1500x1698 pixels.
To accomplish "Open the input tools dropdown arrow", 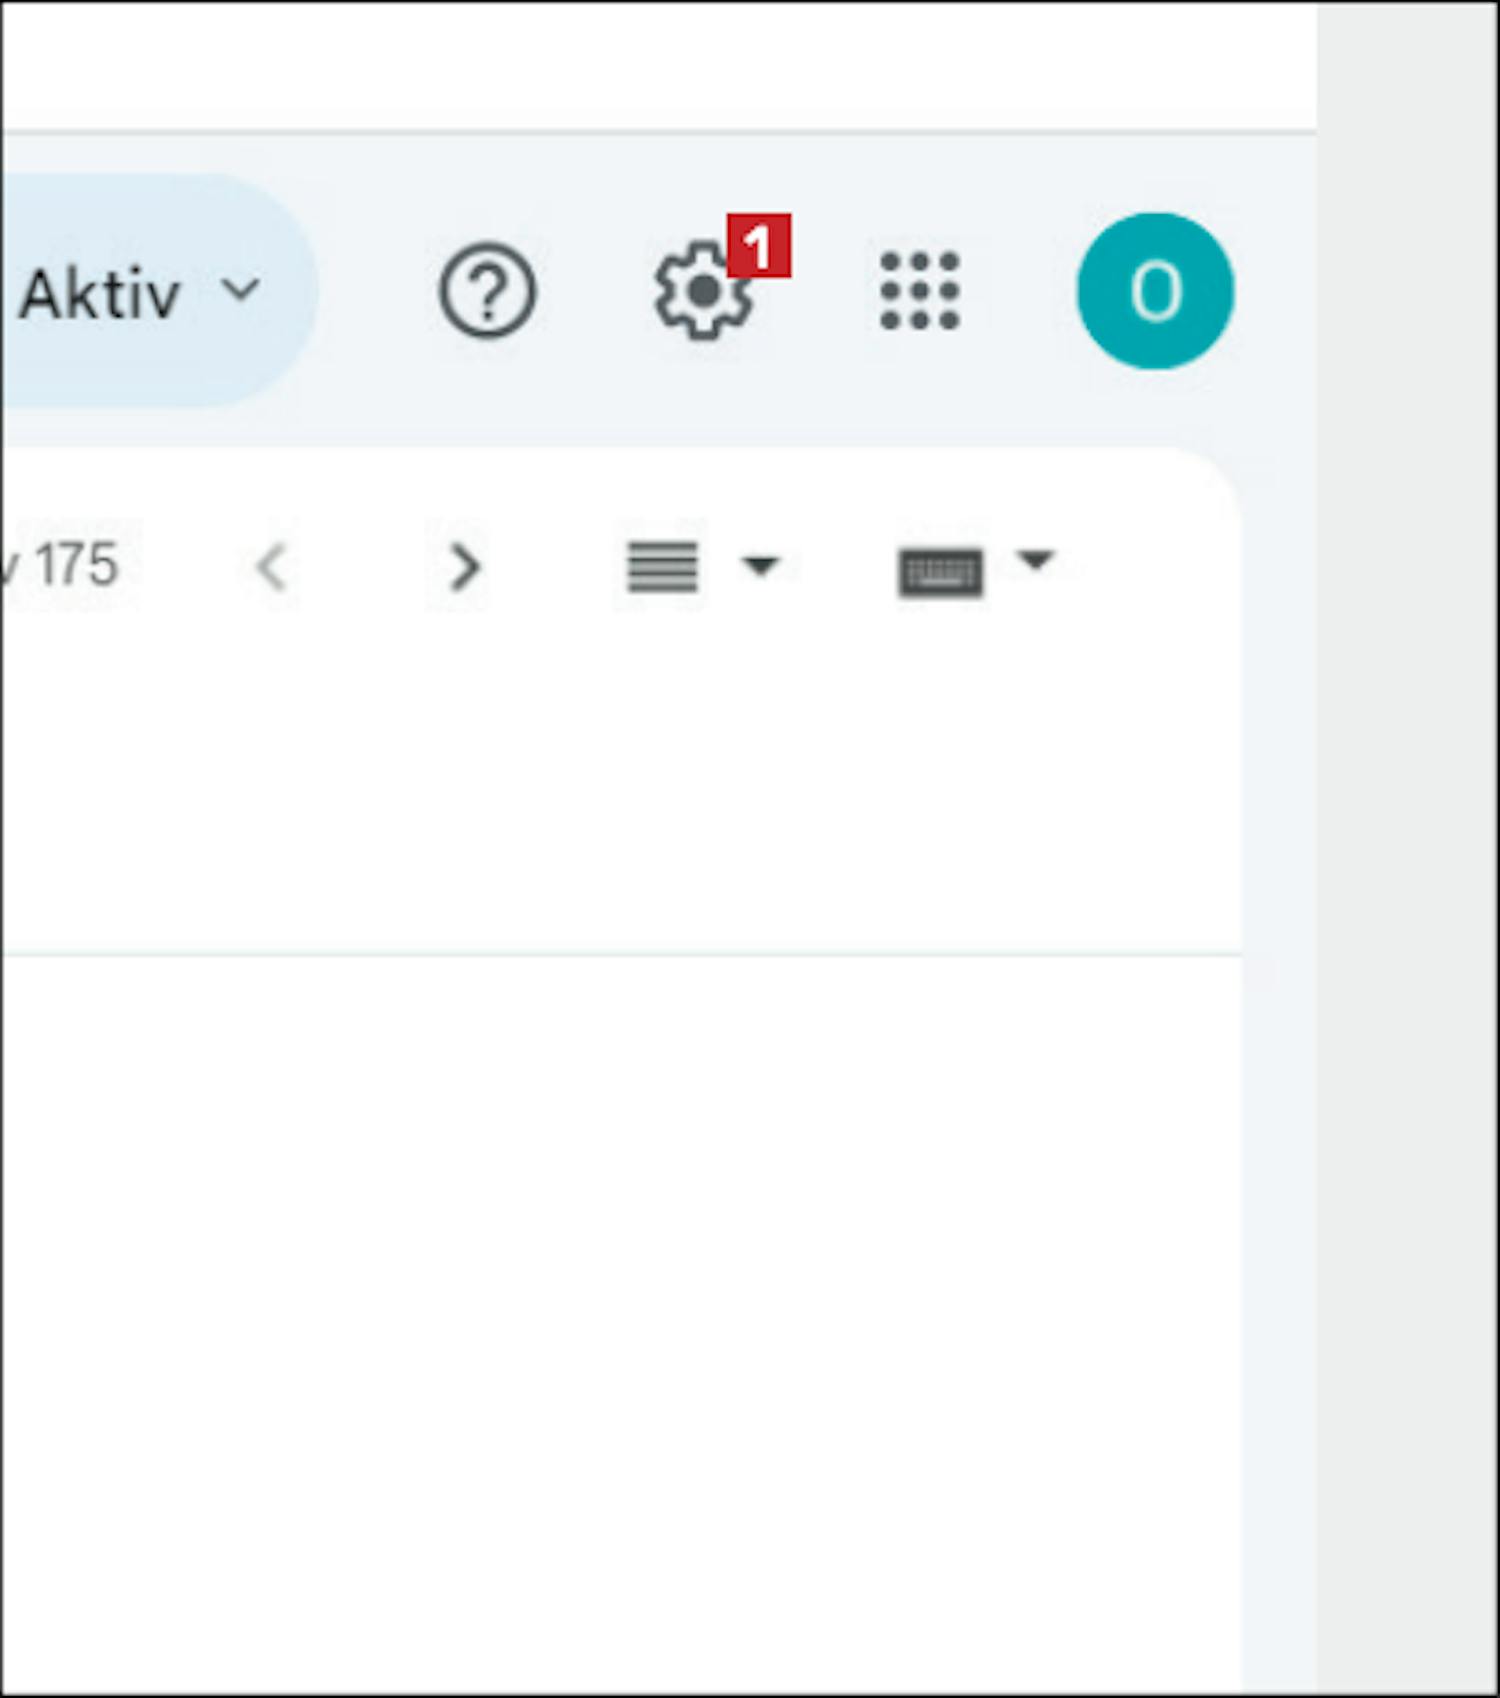I will (1036, 560).
